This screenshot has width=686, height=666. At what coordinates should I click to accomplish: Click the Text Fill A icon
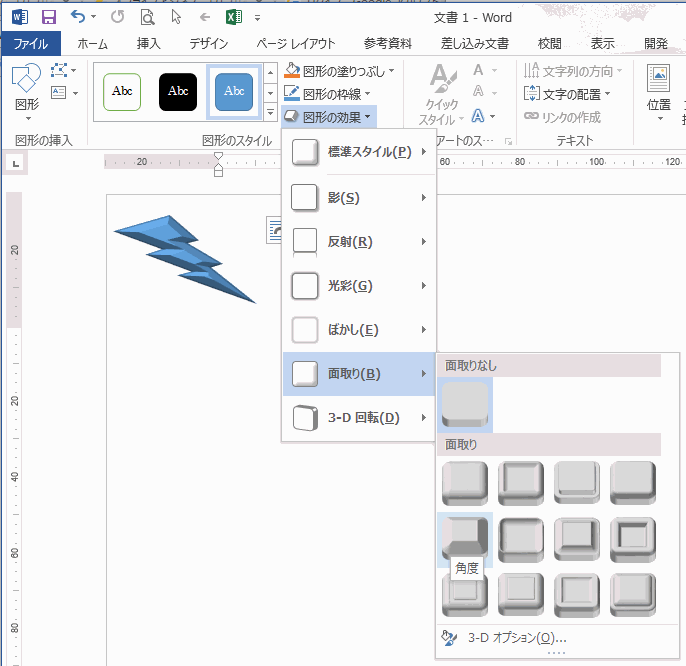pos(478,70)
